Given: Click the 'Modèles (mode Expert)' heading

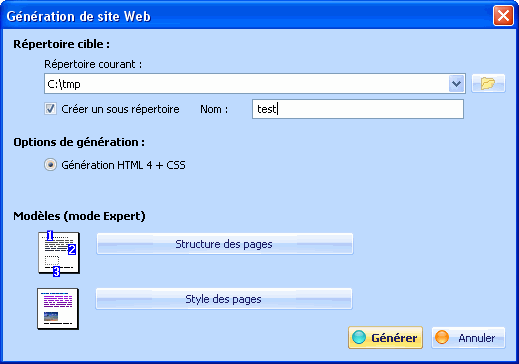Looking at the screenshot, I should coord(79,216).
